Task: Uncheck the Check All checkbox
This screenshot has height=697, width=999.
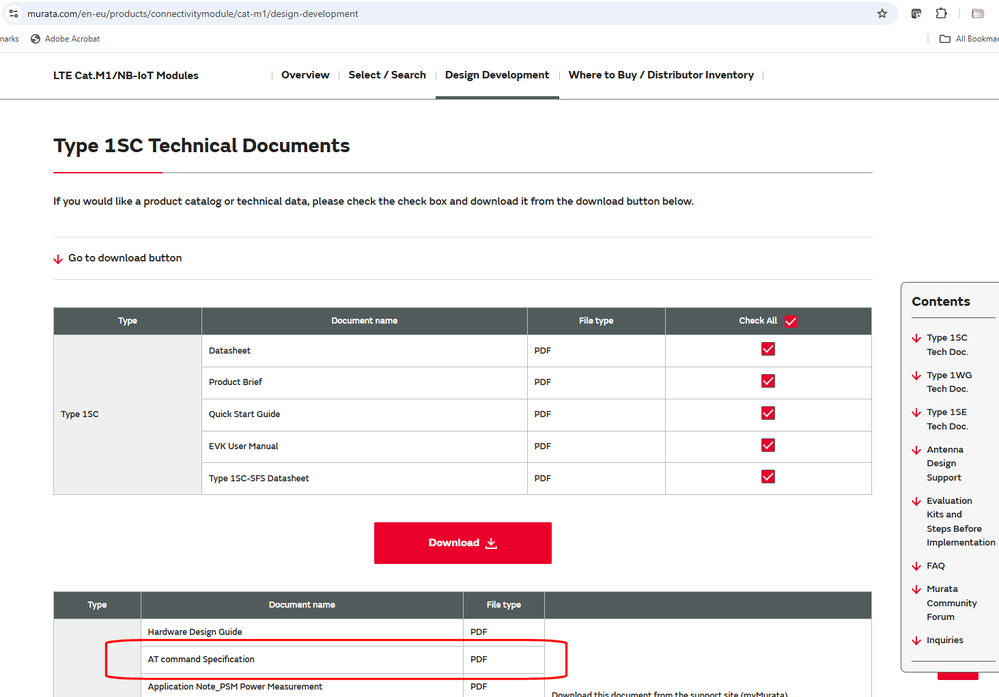Action: (791, 321)
